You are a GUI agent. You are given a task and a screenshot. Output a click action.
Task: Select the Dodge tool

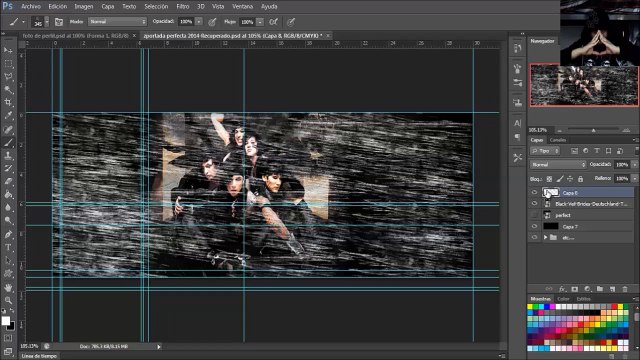pos(8,220)
